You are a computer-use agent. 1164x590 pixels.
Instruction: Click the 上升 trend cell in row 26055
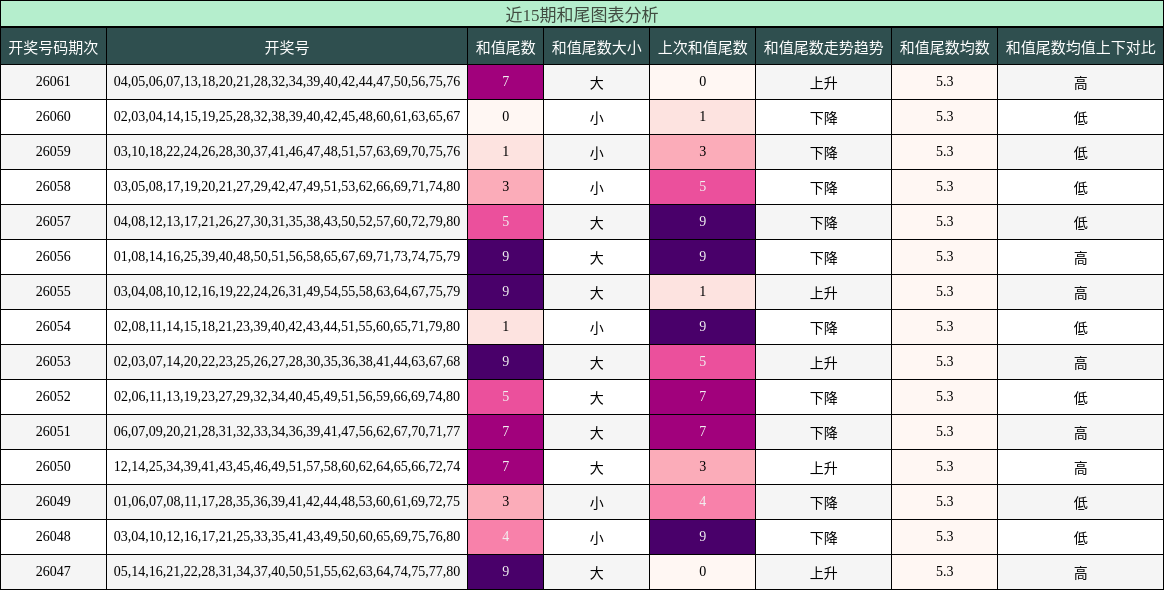click(823, 292)
